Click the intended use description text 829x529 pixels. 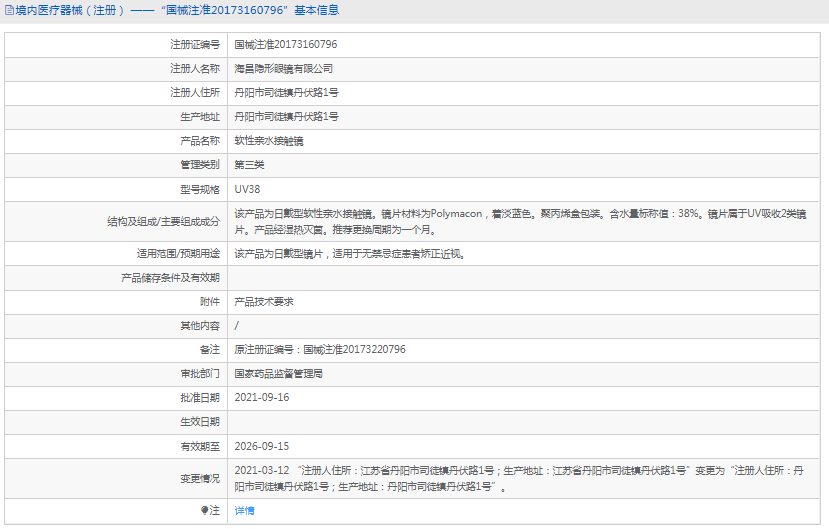(350, 254)
